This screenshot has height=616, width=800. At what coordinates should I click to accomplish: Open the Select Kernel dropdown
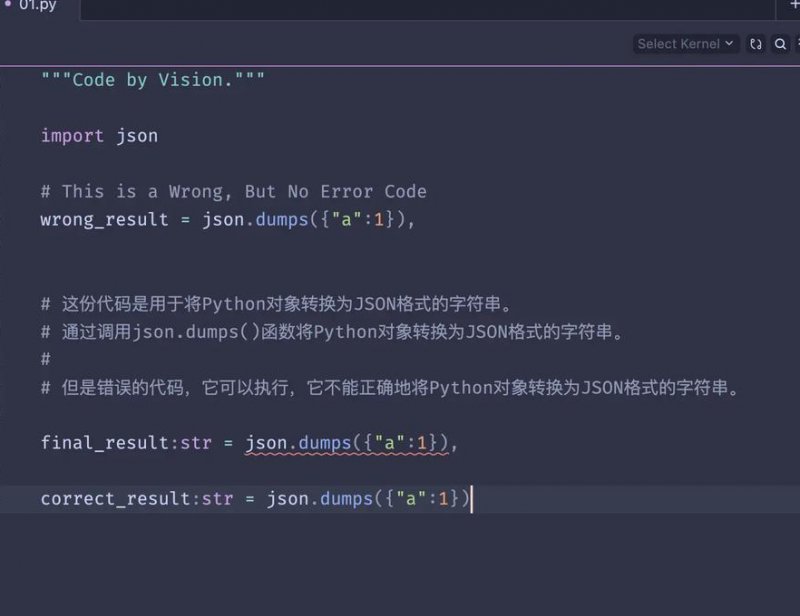(x=686, y=44)
